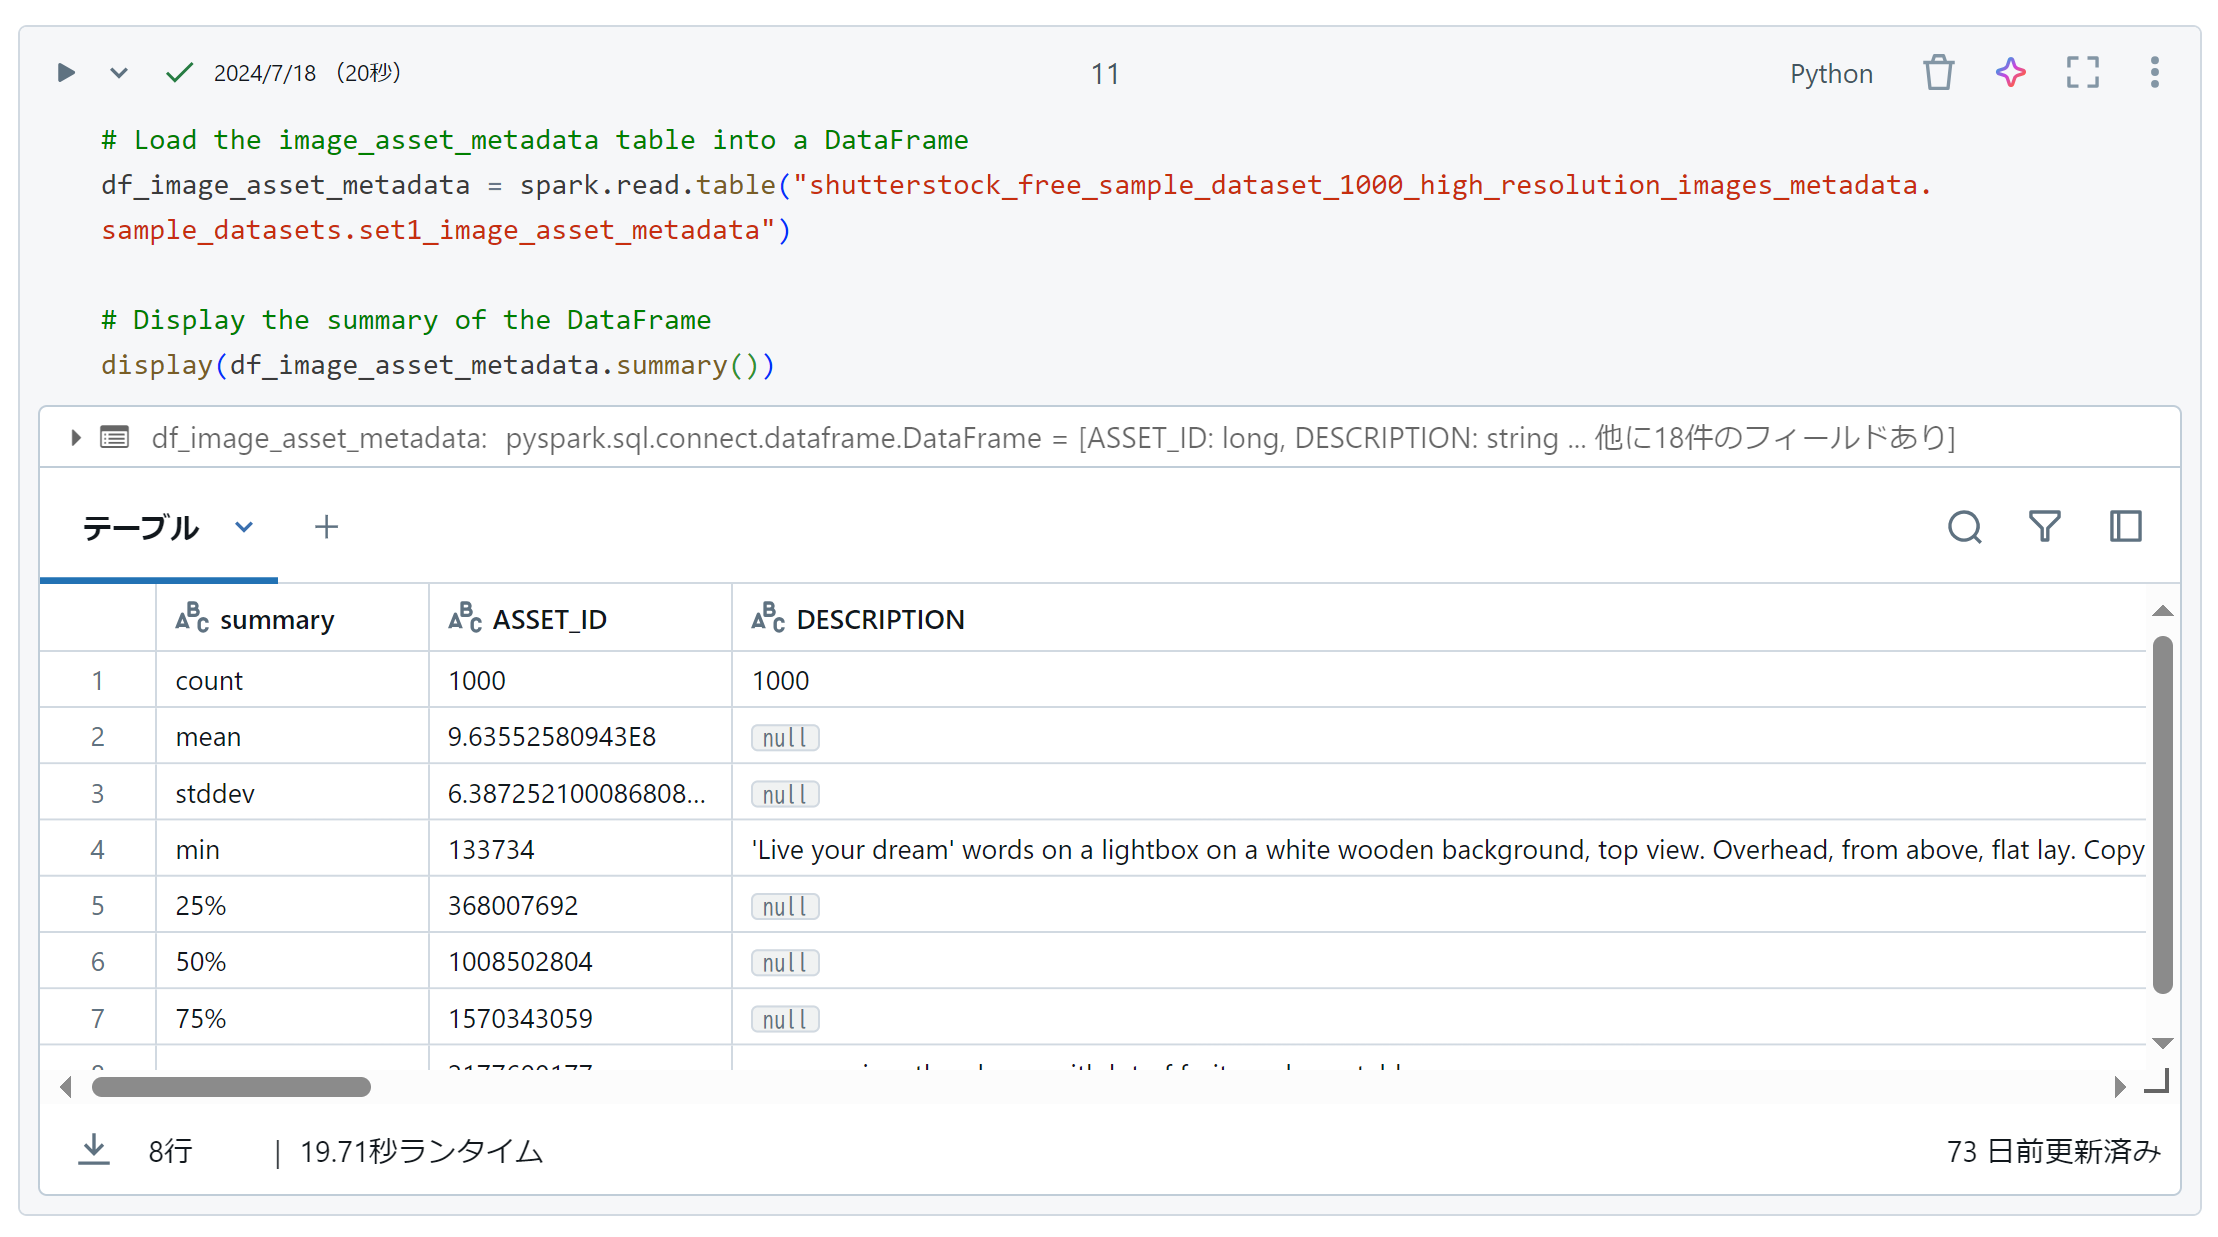Open the テーブル tab dropdown arrow
Image resolution: width=2218 pixels, height=1237 pixels.
[244, 527]
